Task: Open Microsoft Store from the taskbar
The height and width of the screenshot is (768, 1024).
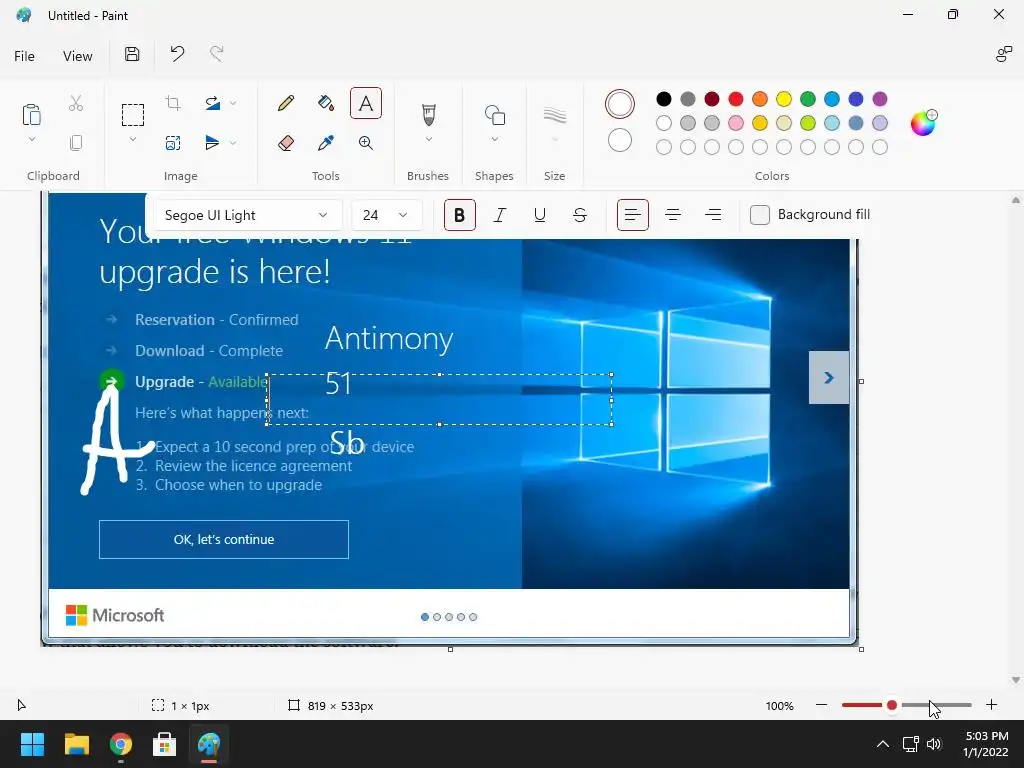Action: tap(165, 744)
